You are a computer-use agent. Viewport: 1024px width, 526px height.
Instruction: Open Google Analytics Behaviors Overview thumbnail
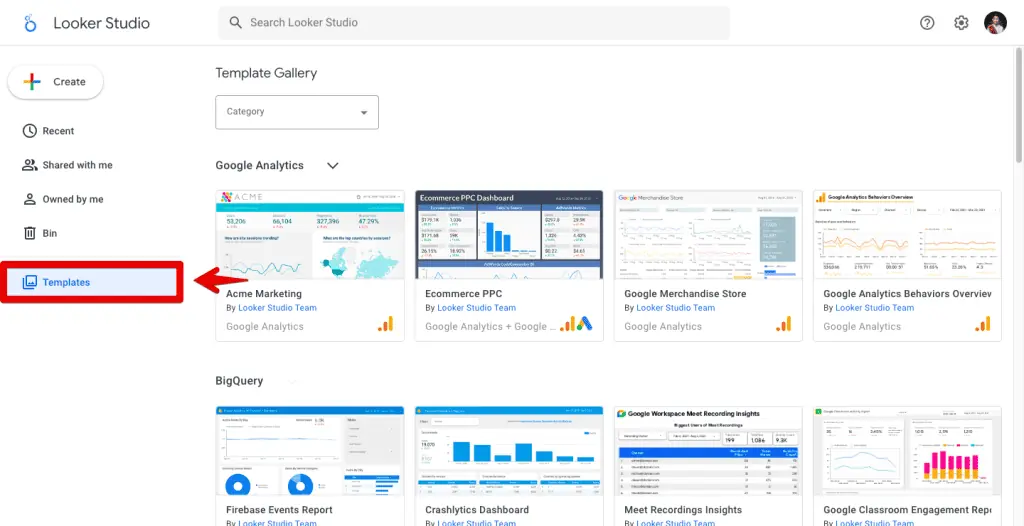coord(907,235)
